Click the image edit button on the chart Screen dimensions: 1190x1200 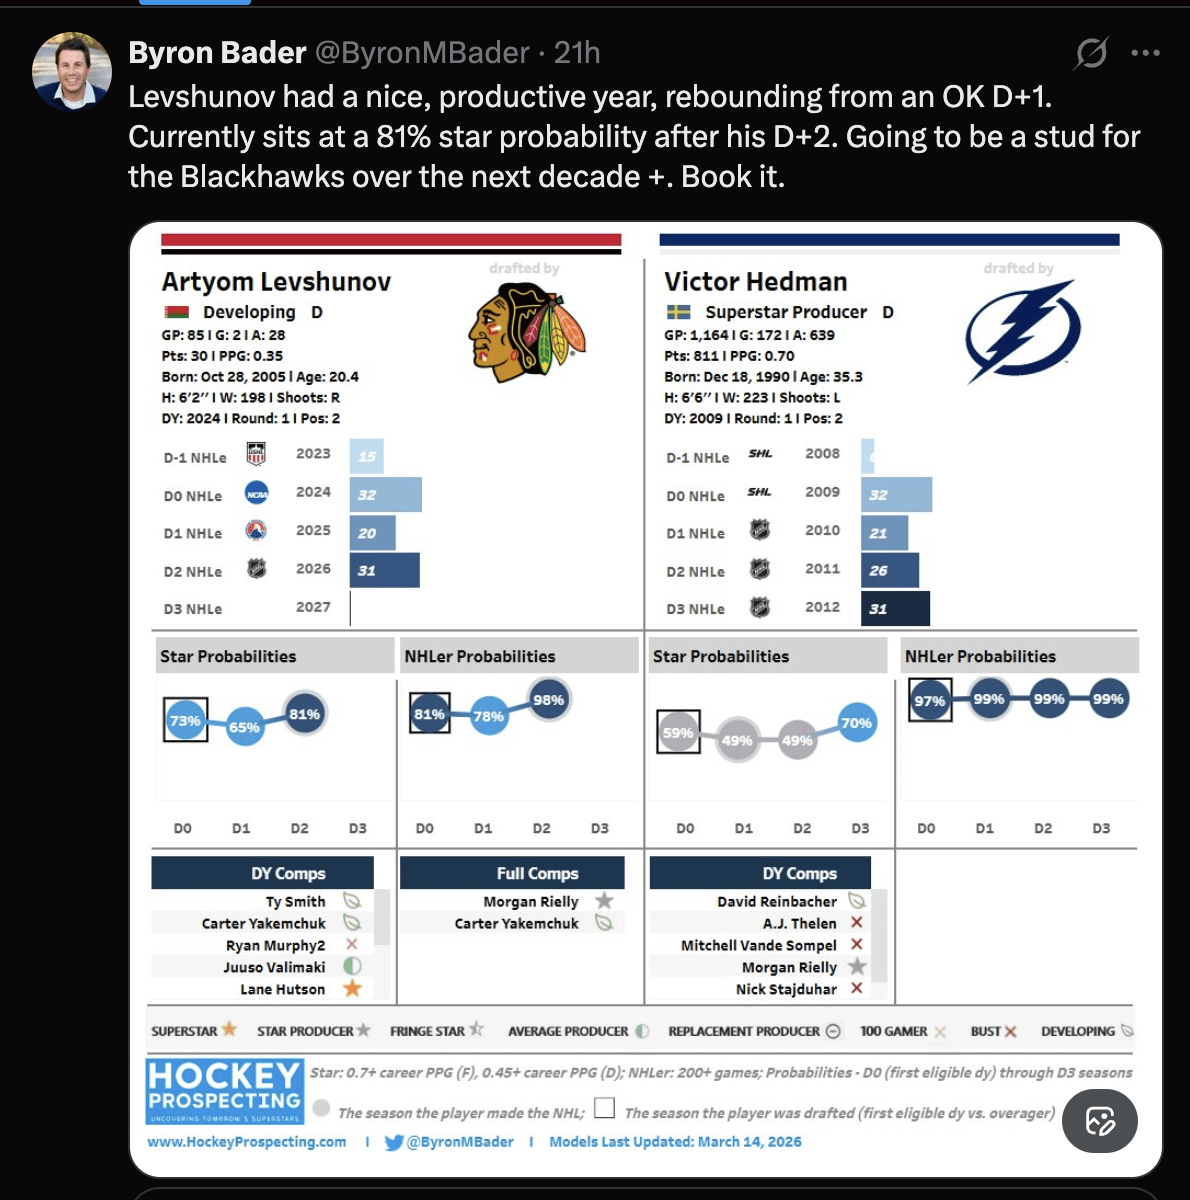pos(1100,1121)
